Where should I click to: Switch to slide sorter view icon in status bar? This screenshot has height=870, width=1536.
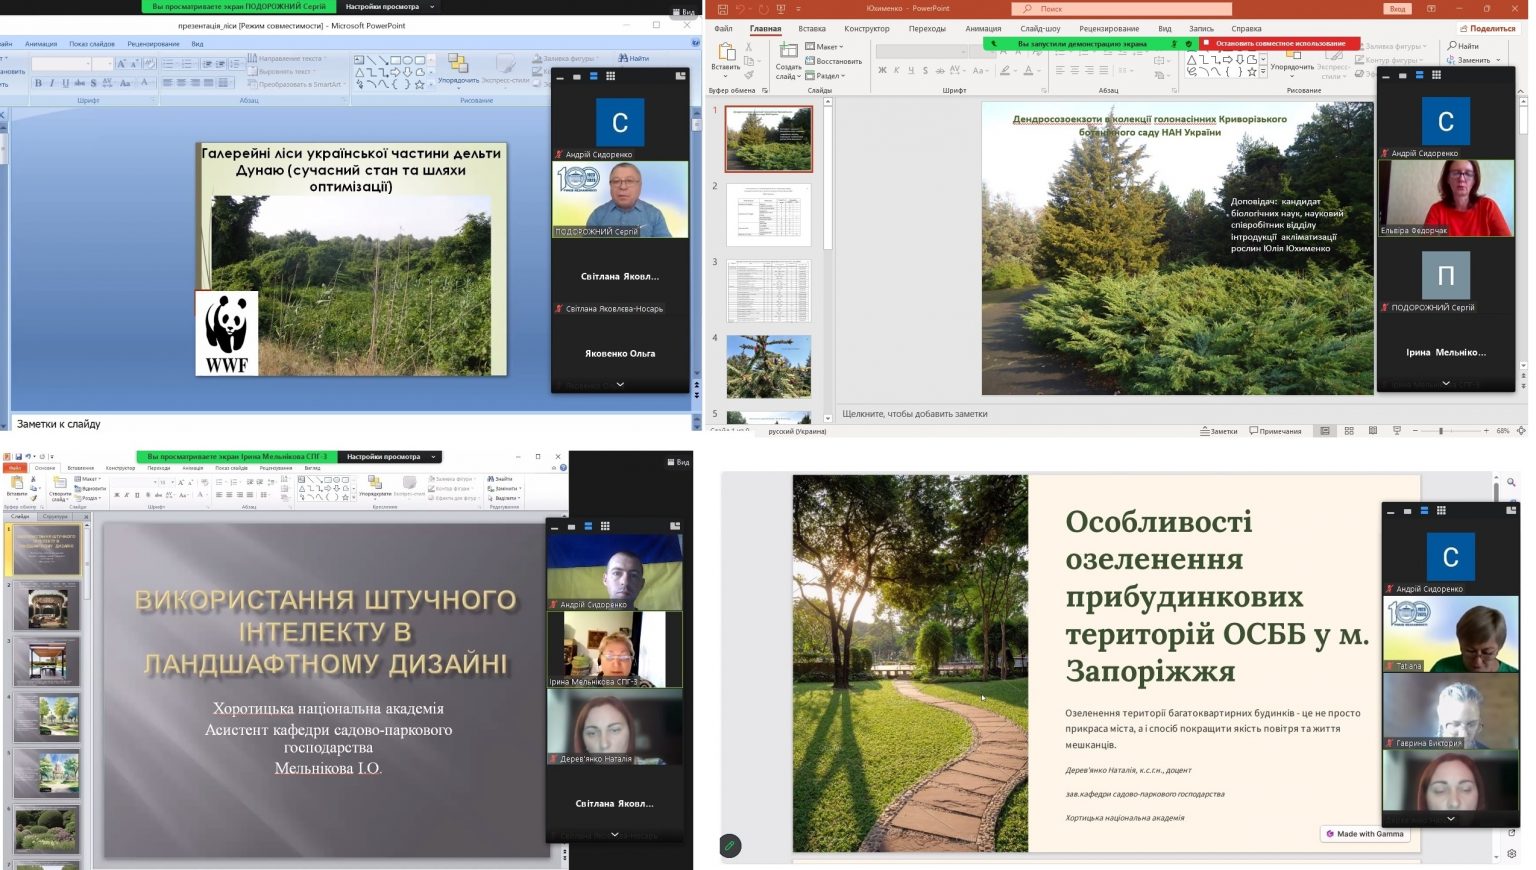1349,431
